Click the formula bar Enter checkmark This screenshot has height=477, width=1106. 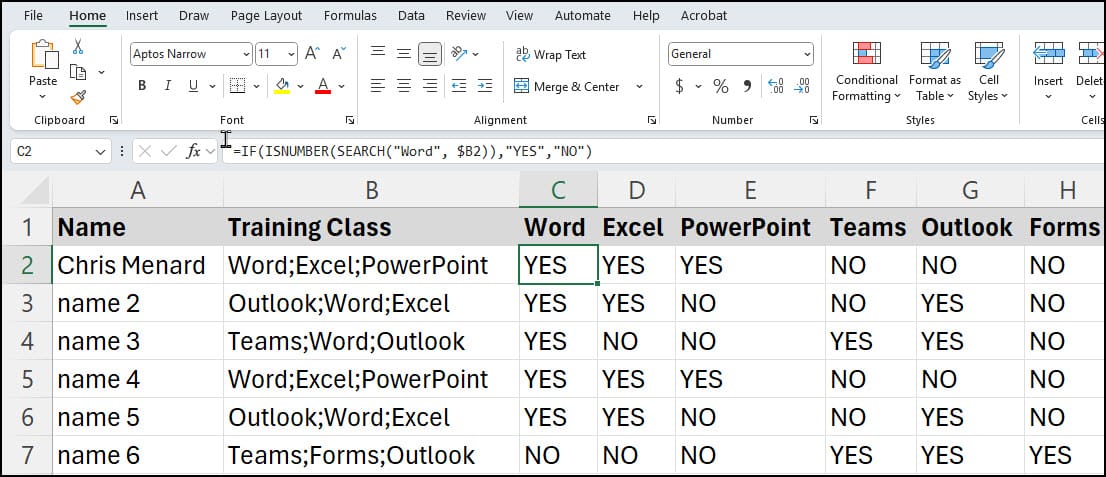tap(168, 151)
